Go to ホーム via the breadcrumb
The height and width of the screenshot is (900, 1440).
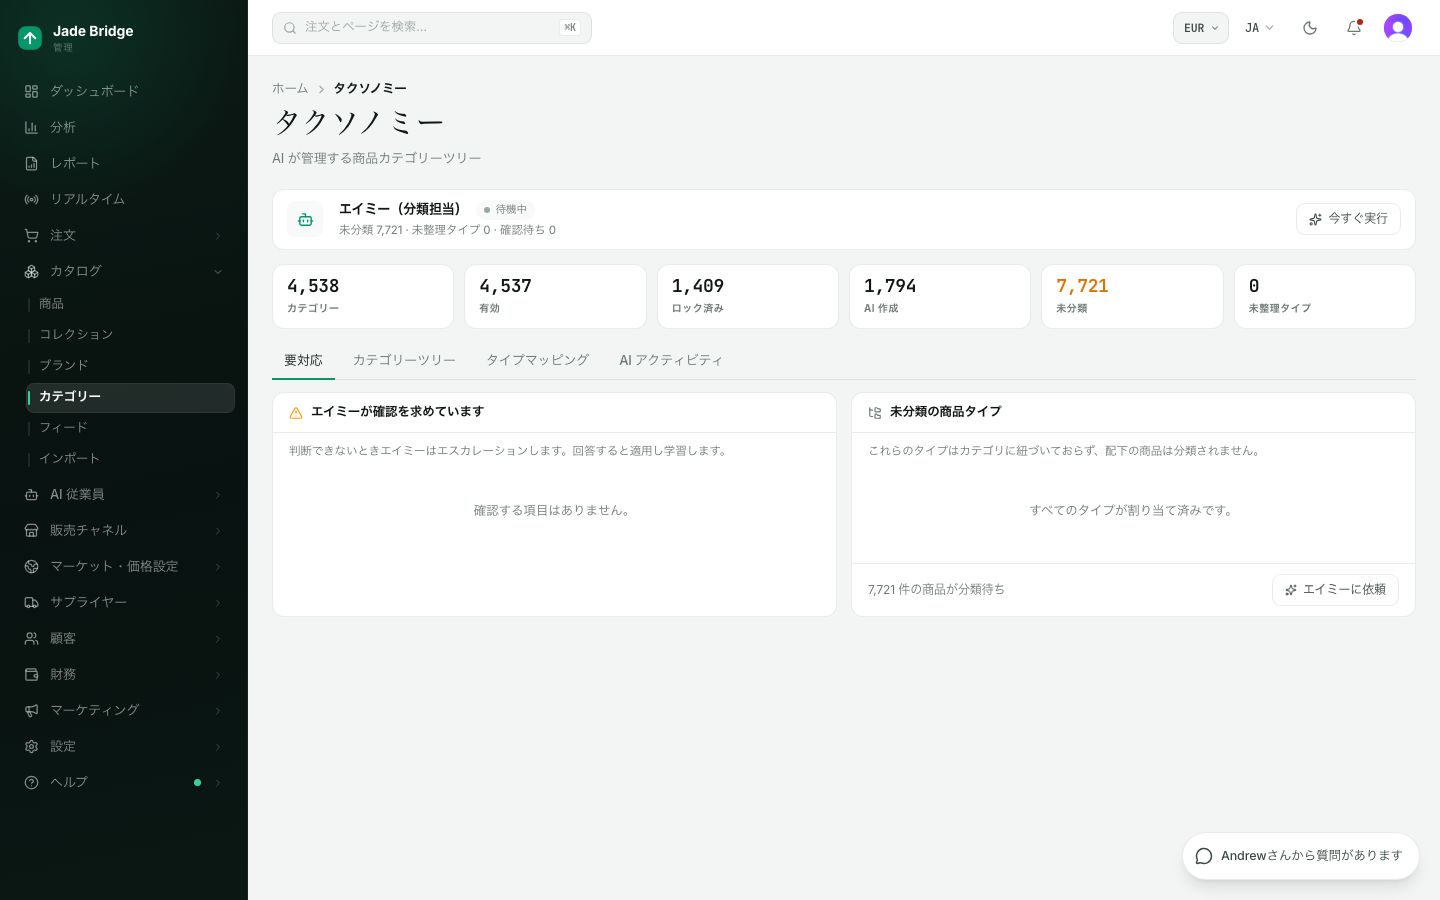(290, 88)
